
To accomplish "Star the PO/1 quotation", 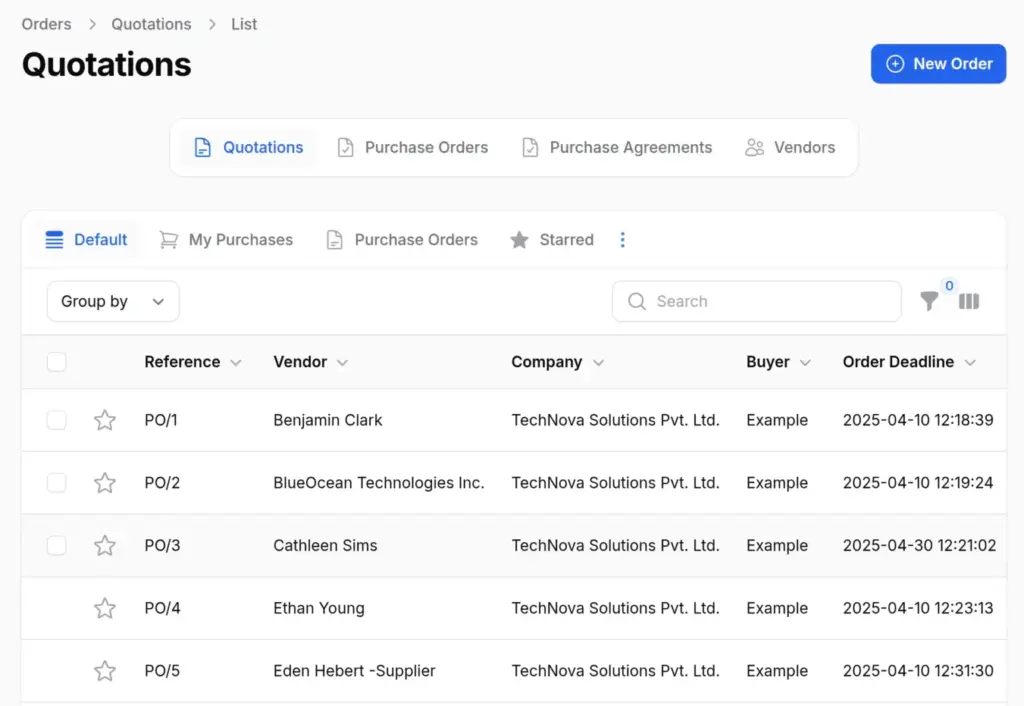I will tap(105, 420).
